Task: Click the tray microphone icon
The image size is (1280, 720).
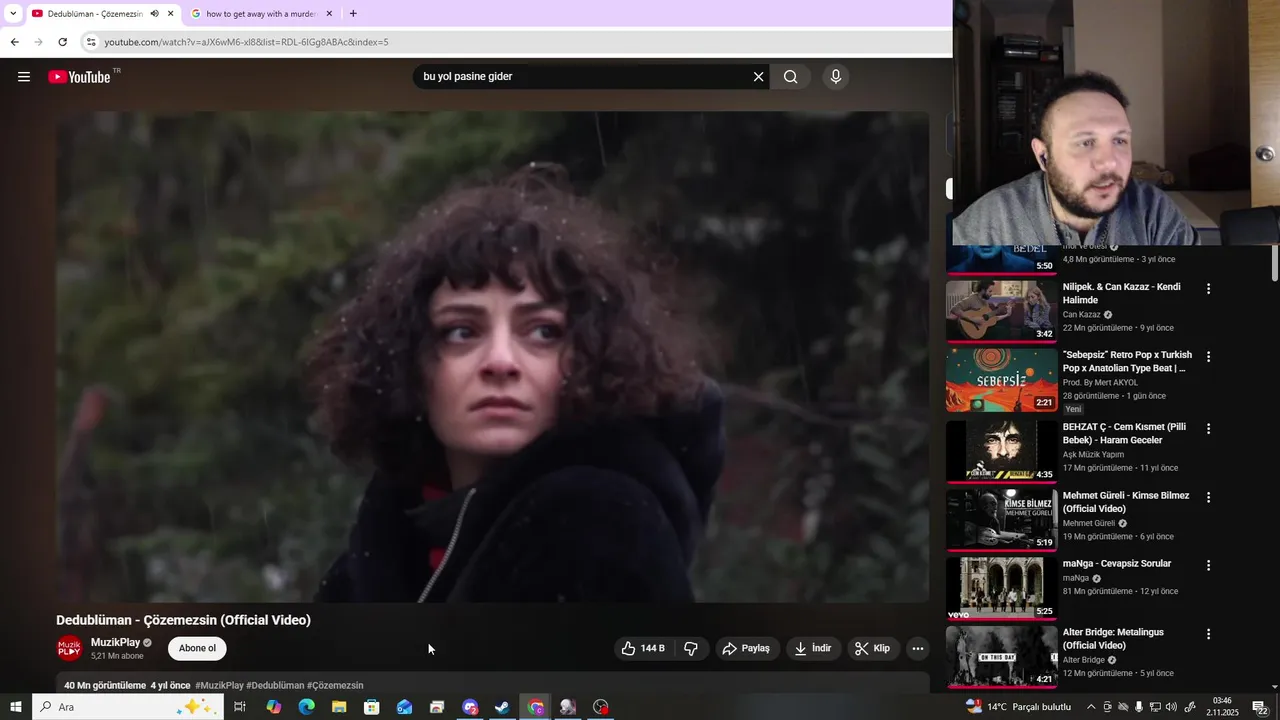Action: pyautogui.click(x=1139, y=707)
